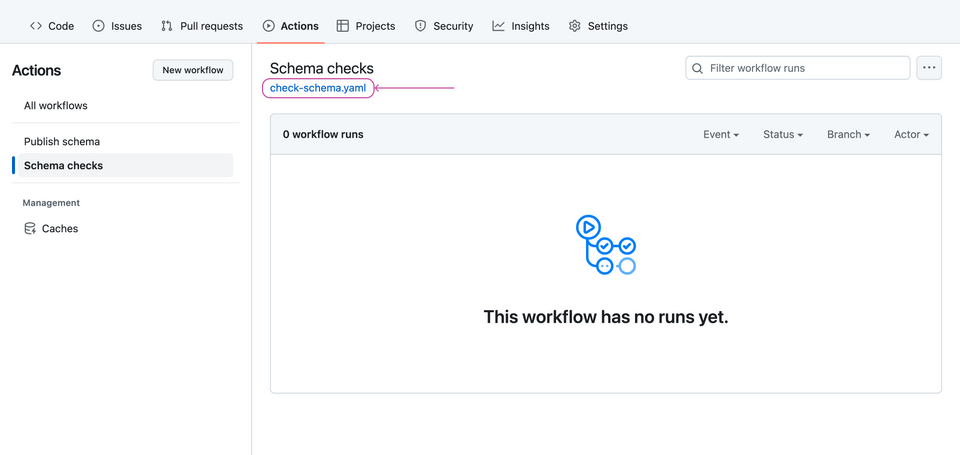Image resolution: width=960 pixels, height=455 pixels.
Task: Click the New workflow button
Action: 193,70
